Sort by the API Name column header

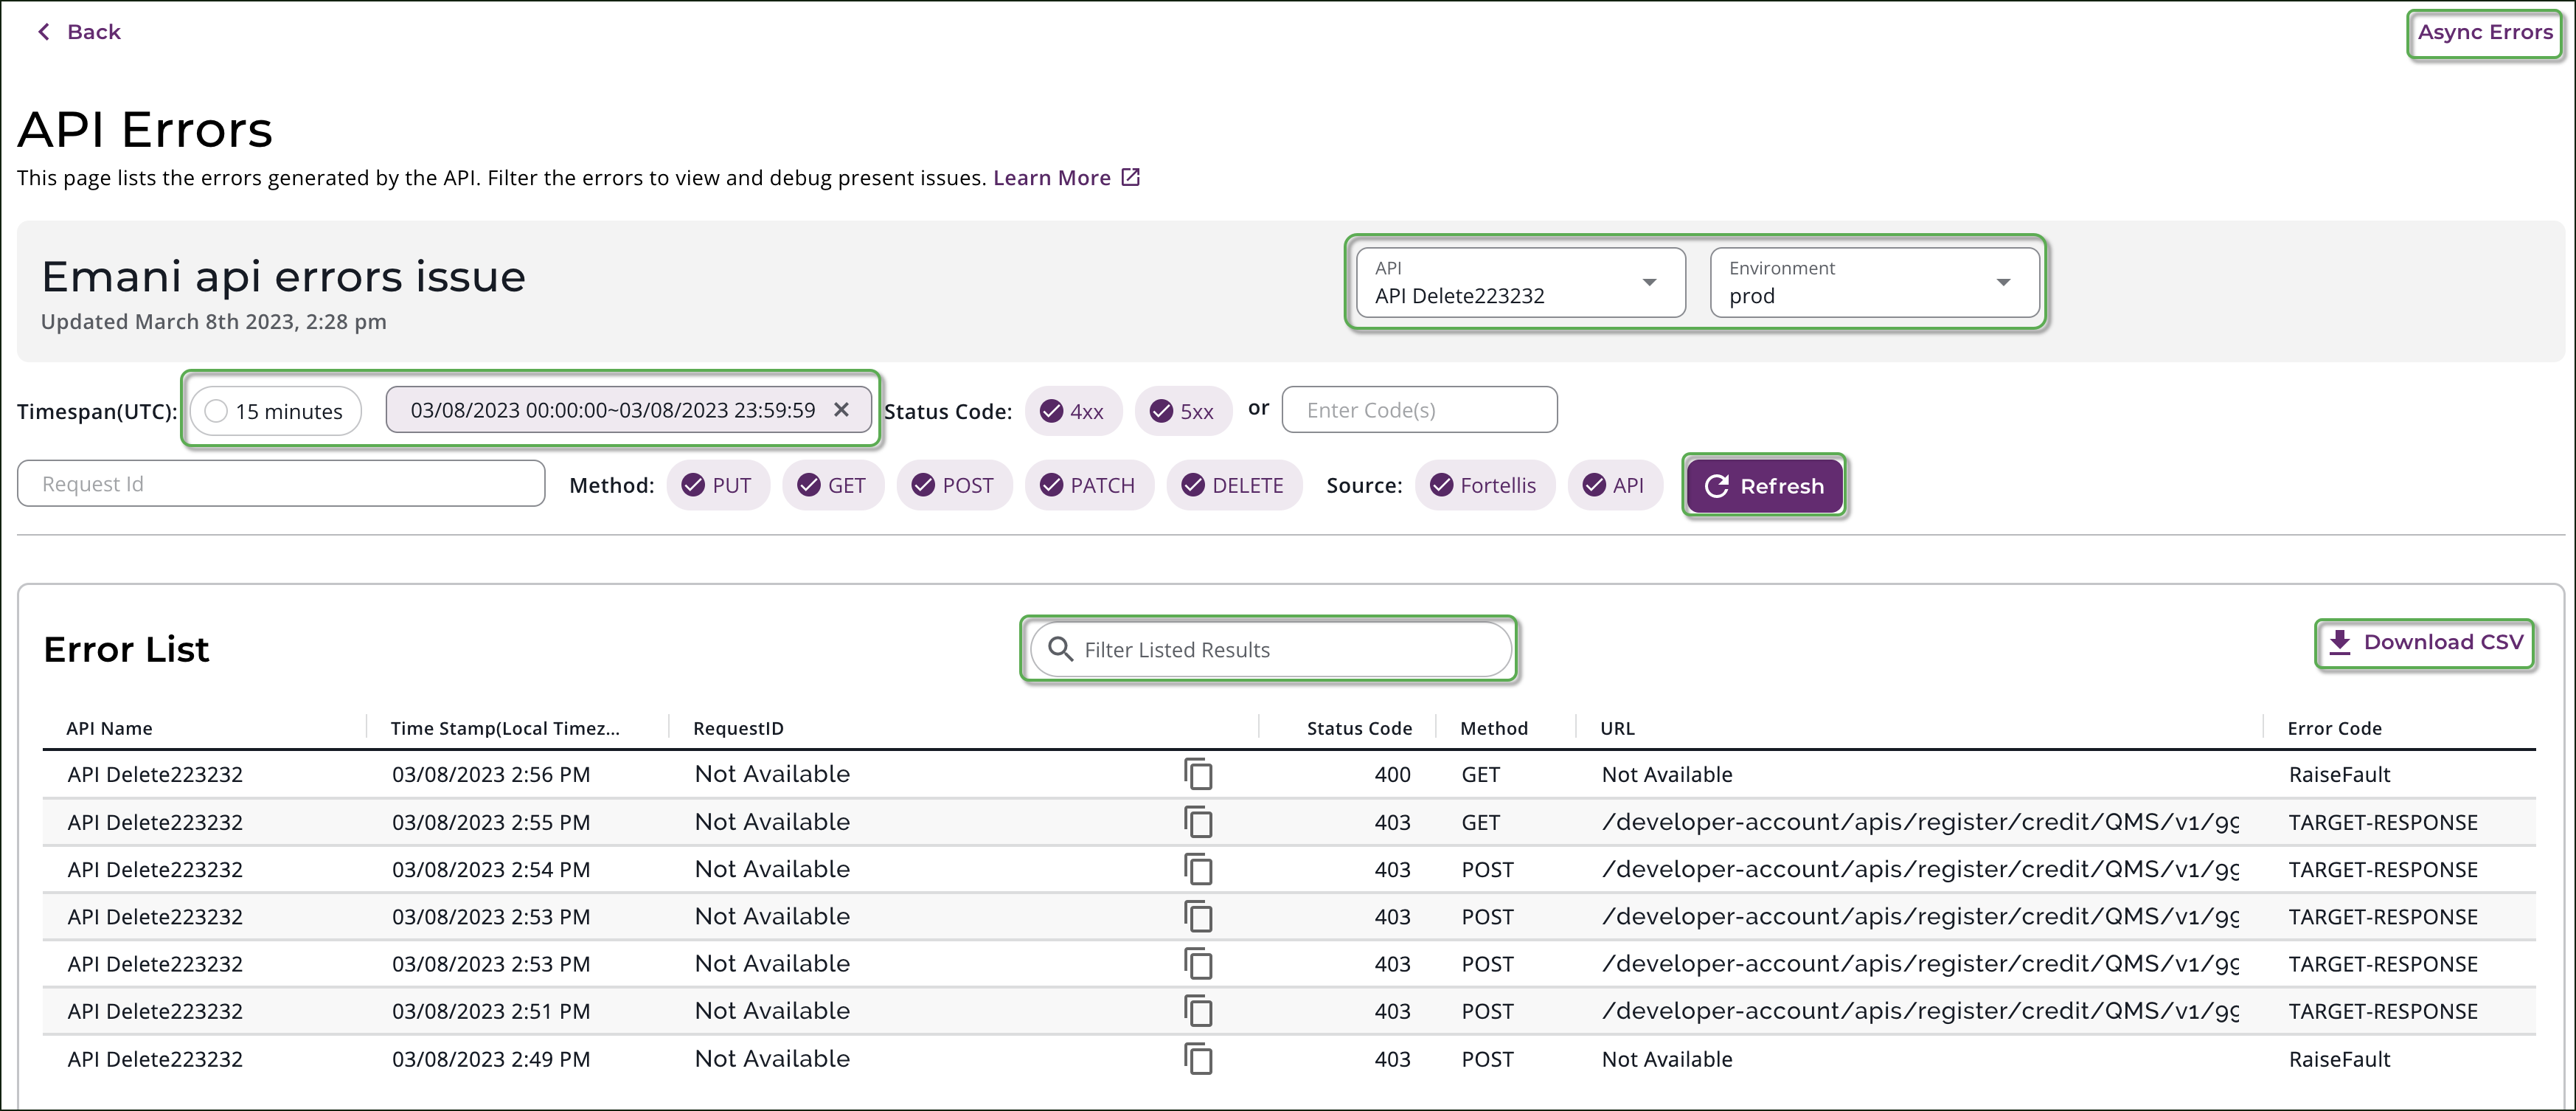pyautogui.click(x=109, y=728)
